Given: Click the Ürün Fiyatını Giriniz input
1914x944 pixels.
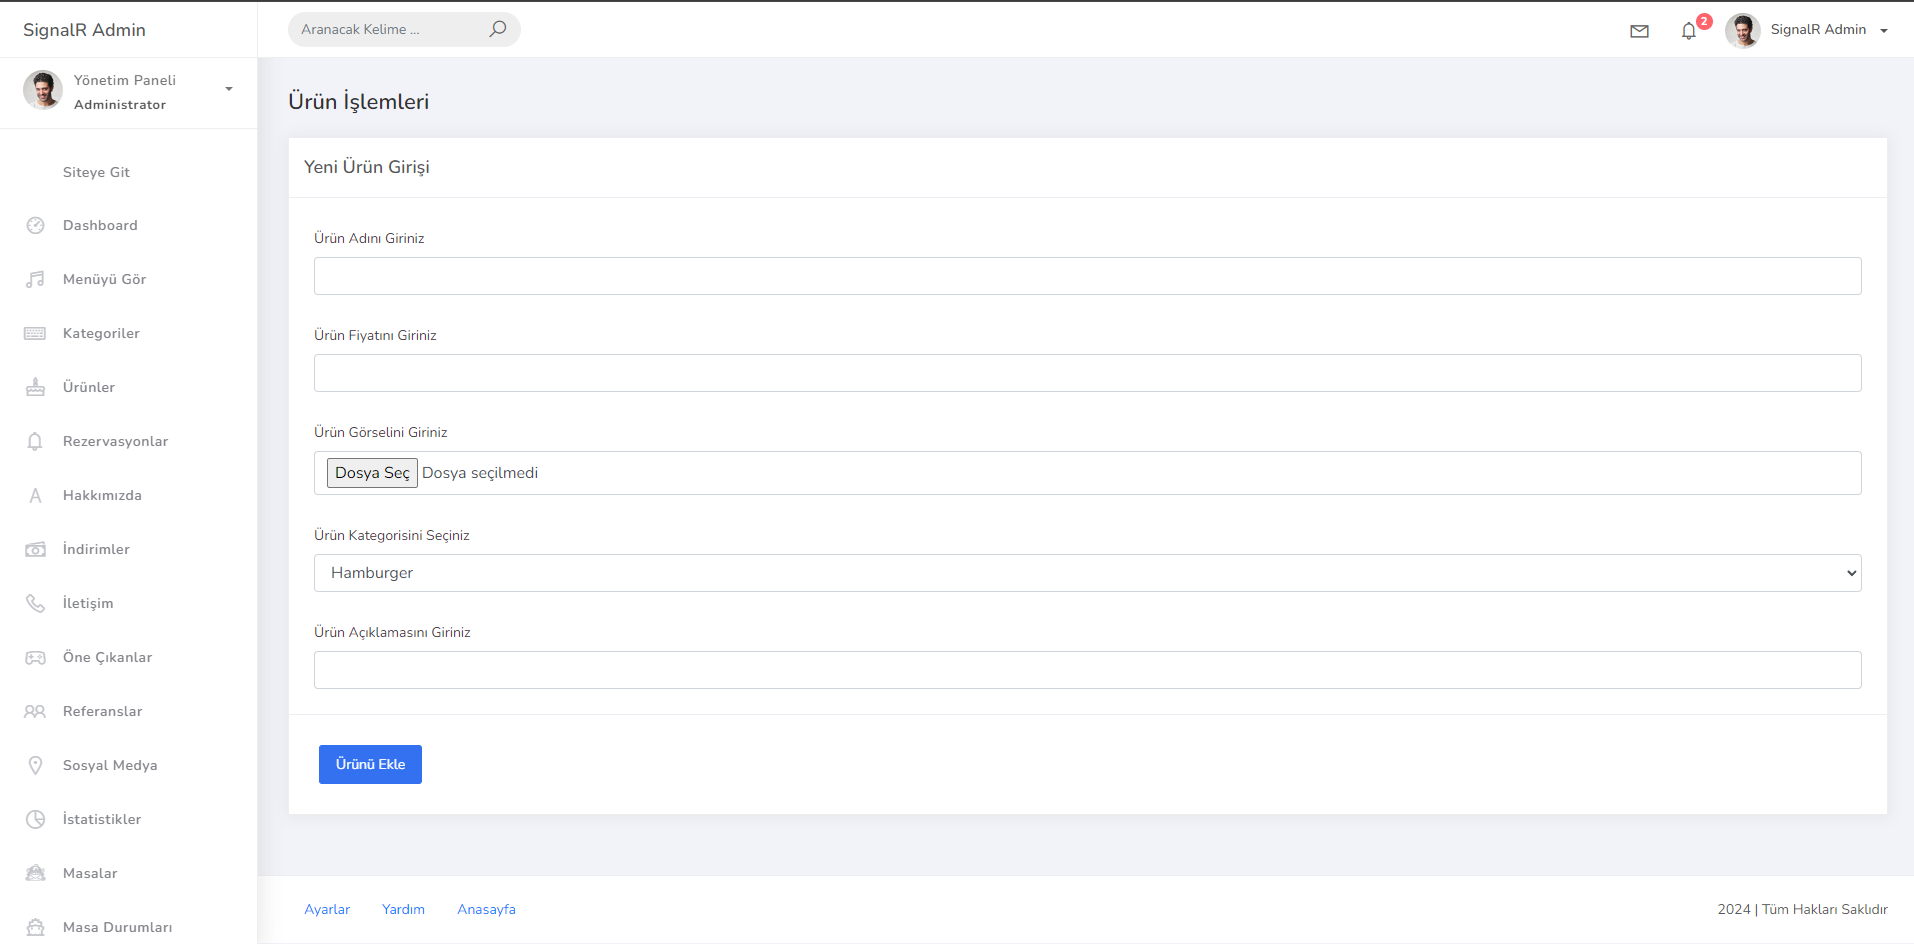Looking at the screenshot, I should pyautogui.click(x=1087, y=373).
